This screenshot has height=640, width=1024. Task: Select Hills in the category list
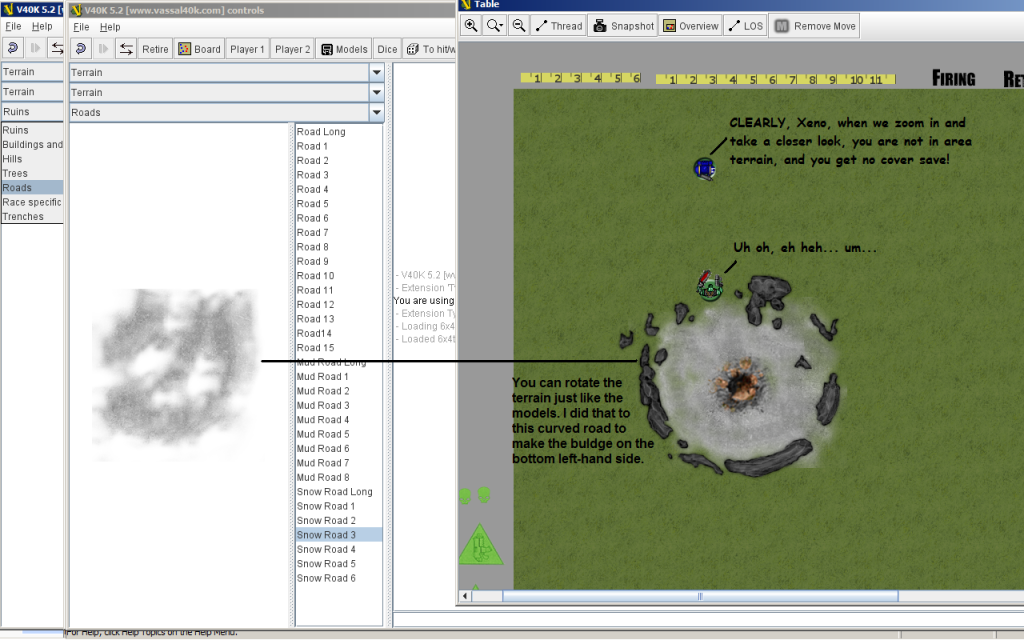[x=32, y=159]
